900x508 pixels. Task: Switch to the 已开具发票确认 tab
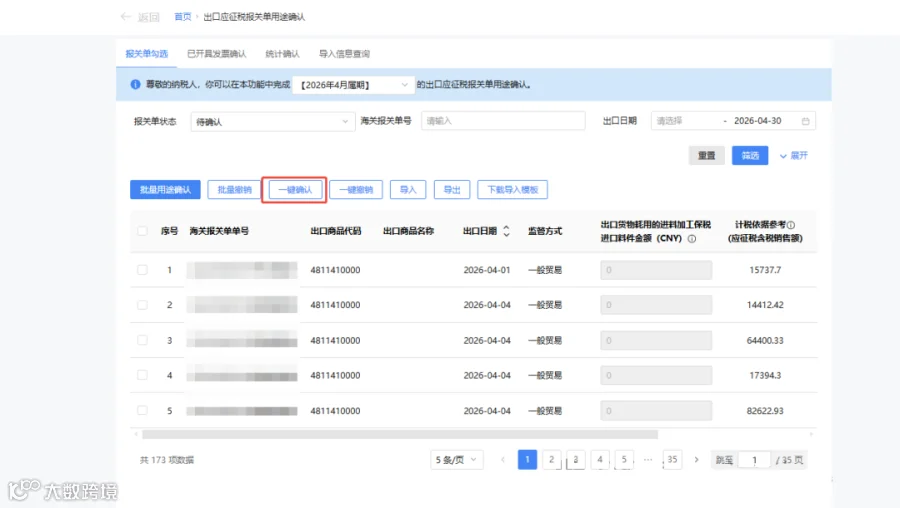(216, 54)
